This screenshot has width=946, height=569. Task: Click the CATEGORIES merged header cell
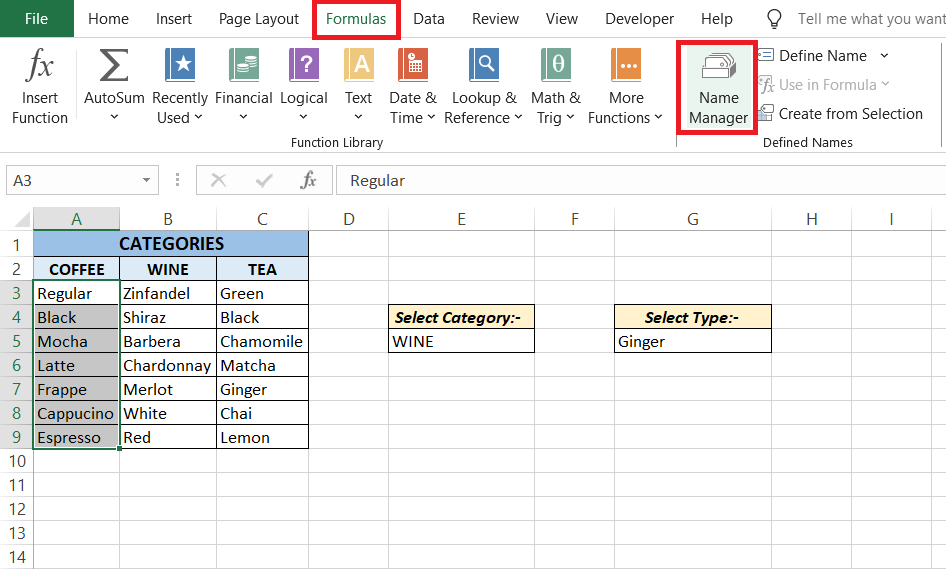pyautogui.click(x=171, y=243)
